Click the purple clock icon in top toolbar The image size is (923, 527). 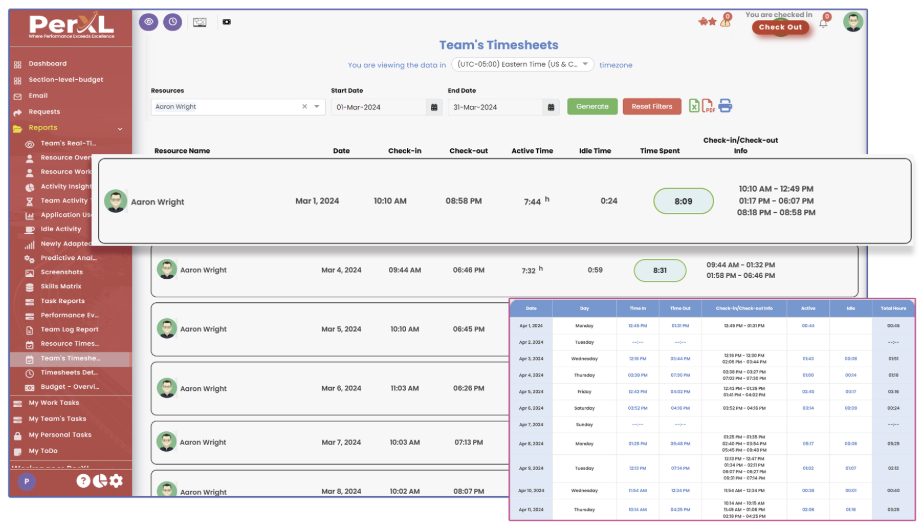172,21
